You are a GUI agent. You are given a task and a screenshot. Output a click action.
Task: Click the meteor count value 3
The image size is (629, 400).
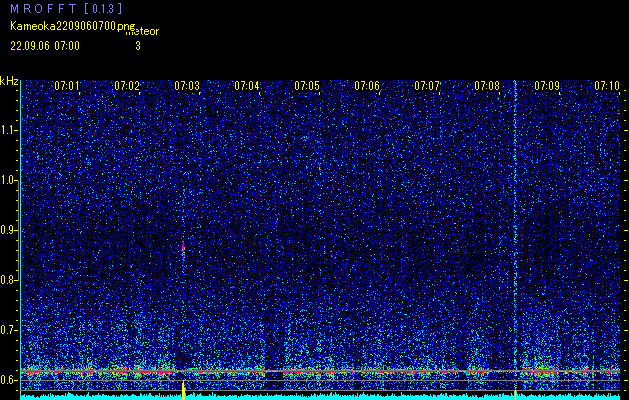(138, 46)
